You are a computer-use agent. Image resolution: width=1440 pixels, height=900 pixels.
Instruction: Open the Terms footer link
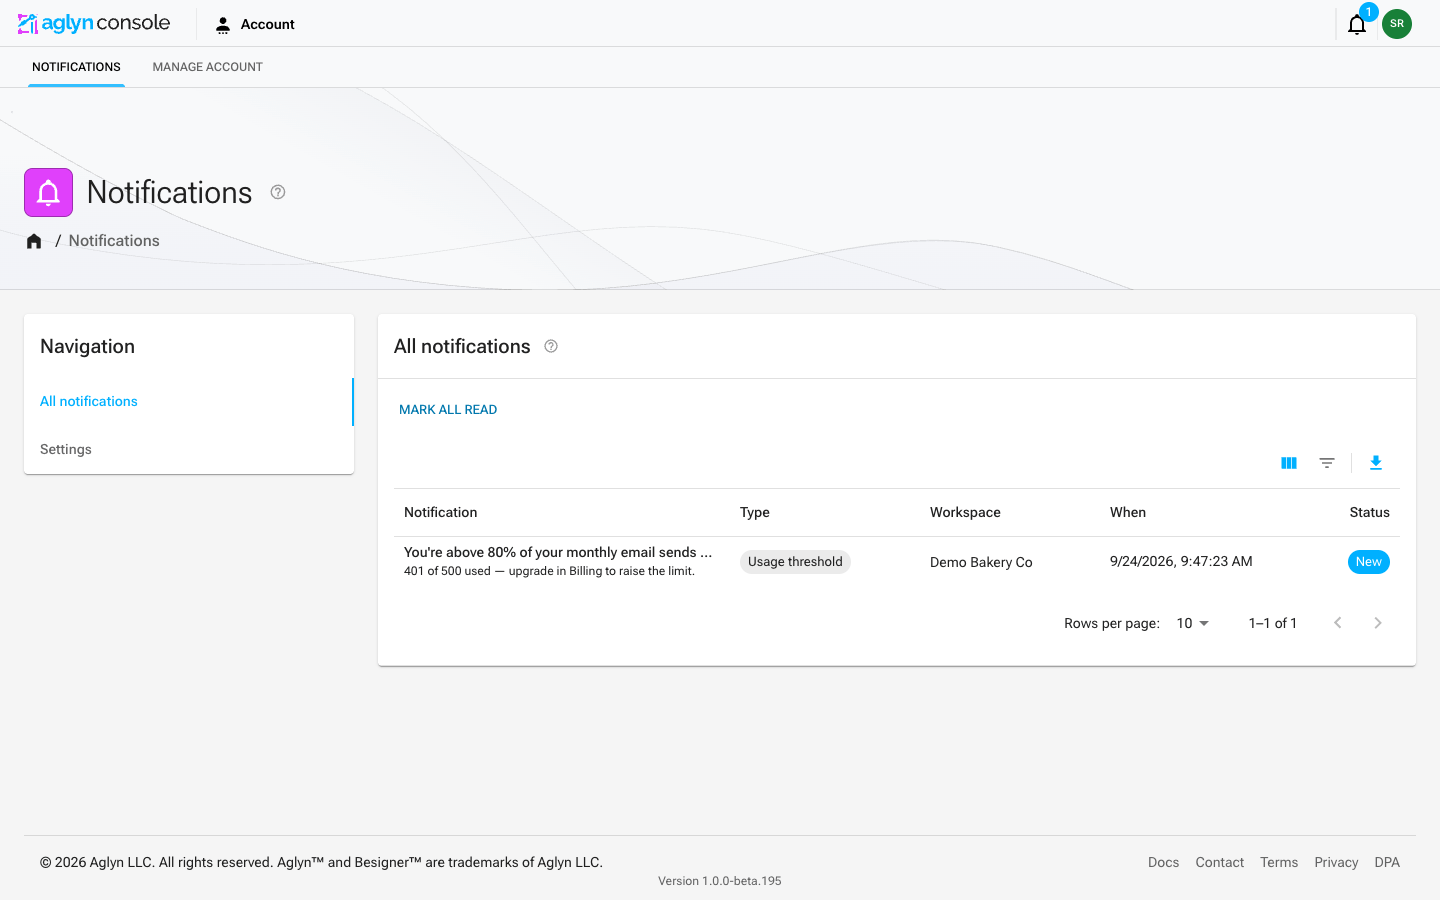1279,862
